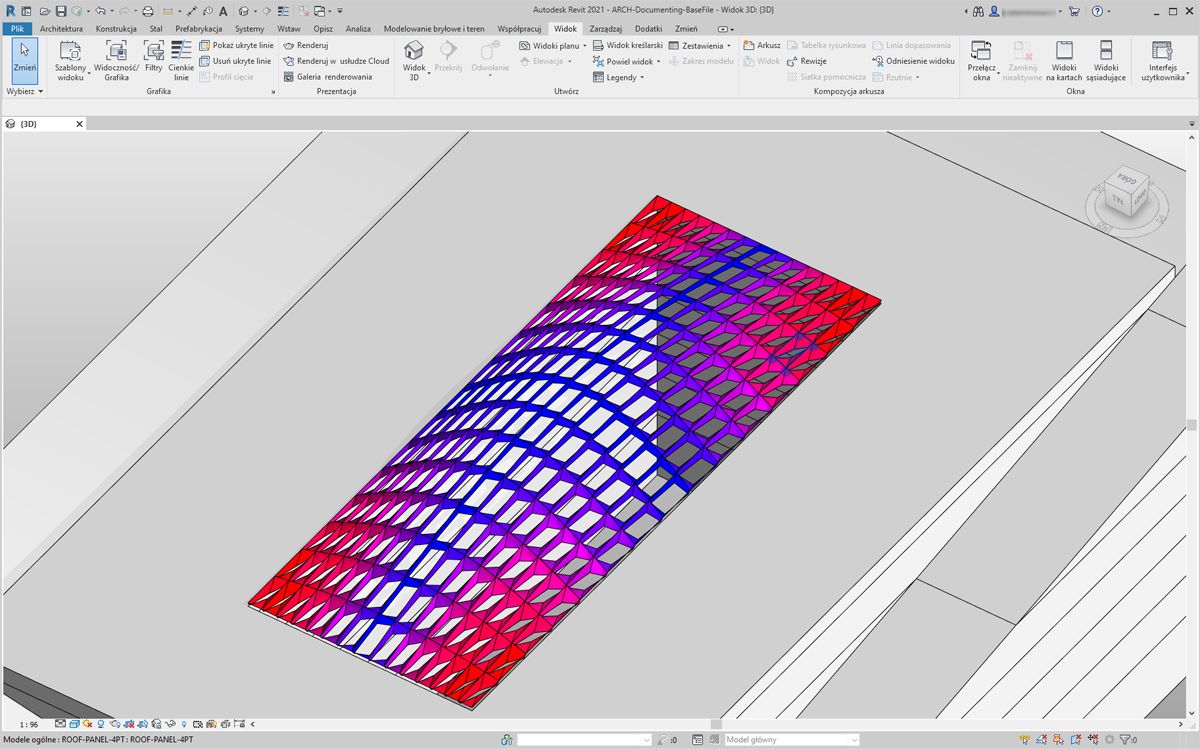Viewport: 1200px width, 749px height.
Task: Click the Open folder icon in quick access toolbar
Action: pos(45,11)
